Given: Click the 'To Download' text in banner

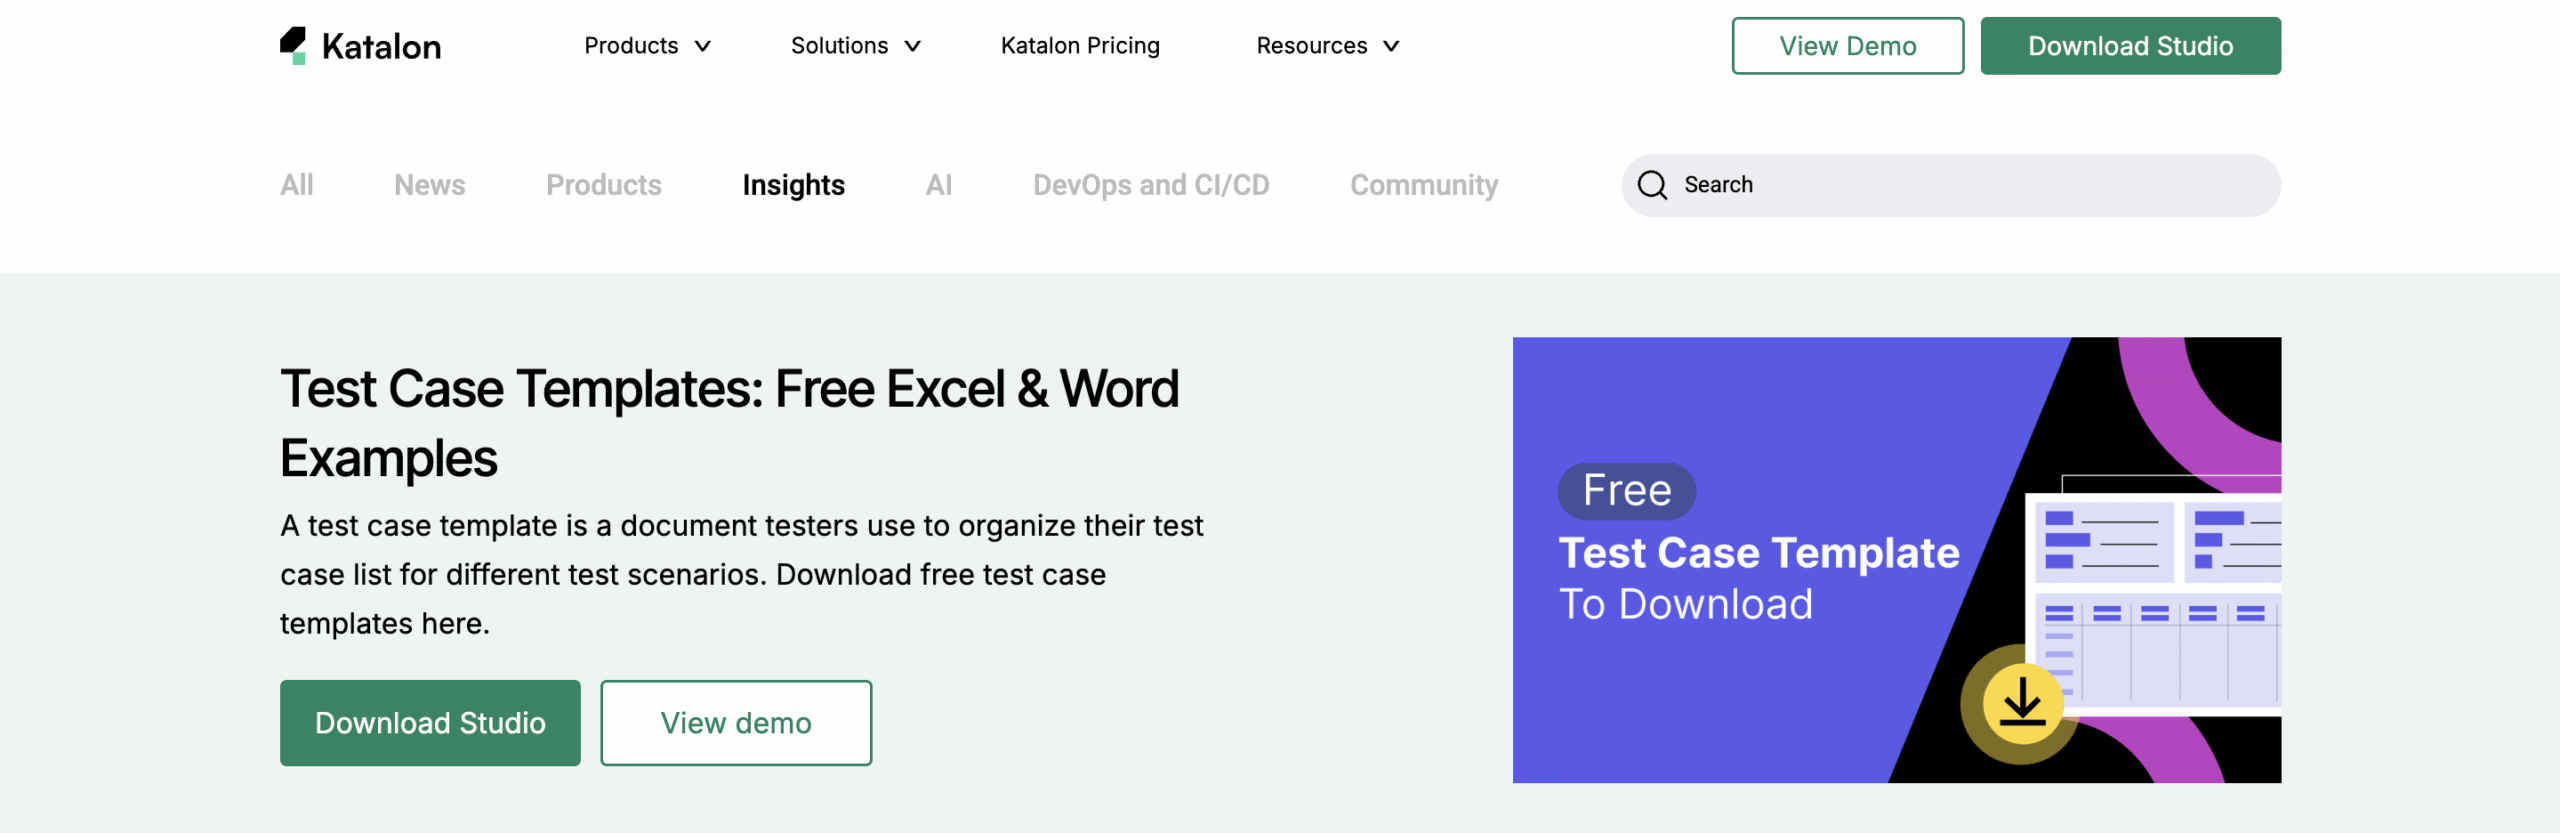Looking at the screenshot, I should point(1686,604).
